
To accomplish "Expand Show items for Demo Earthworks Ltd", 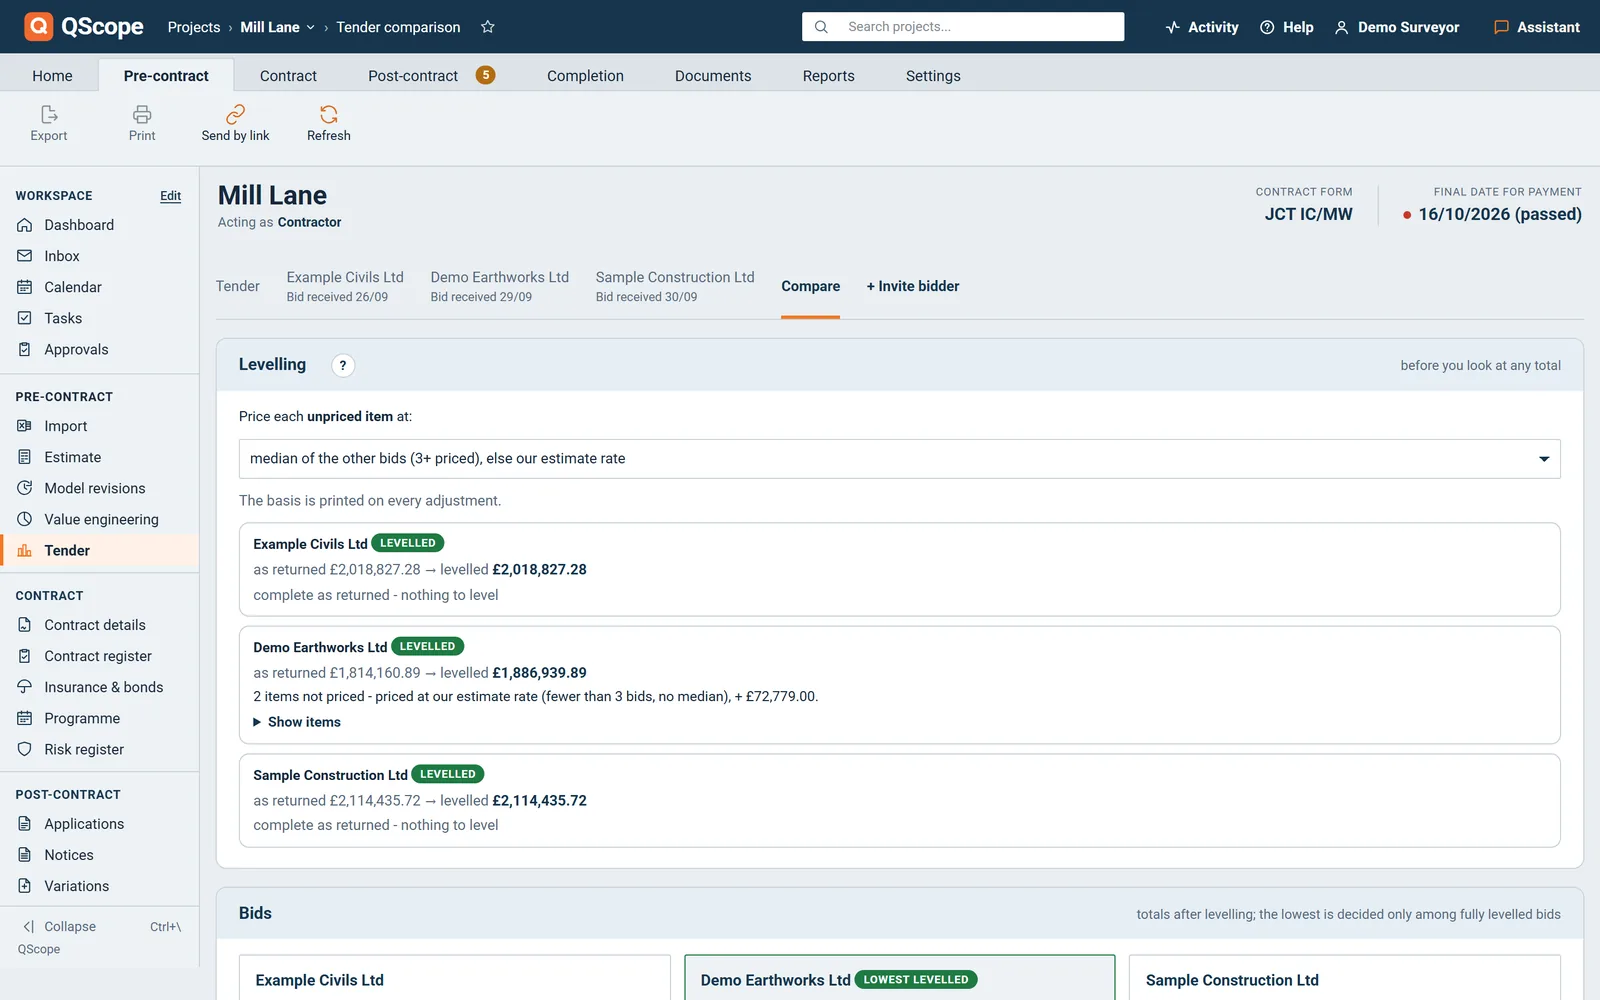I will [297, 722].
